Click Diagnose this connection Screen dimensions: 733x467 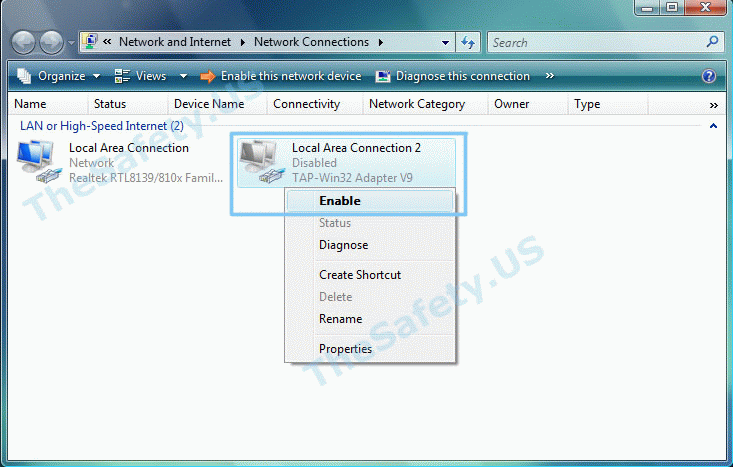[453, 76]
